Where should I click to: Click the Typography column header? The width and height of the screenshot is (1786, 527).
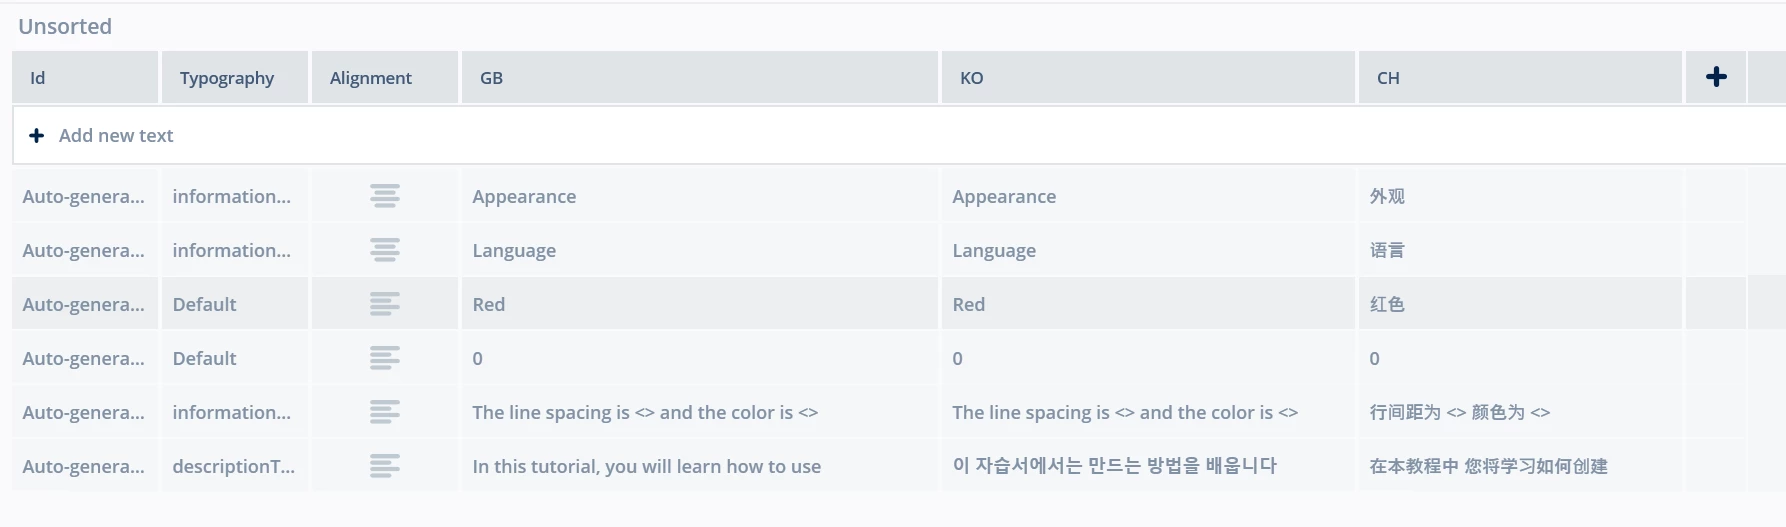tap(235, 77)
